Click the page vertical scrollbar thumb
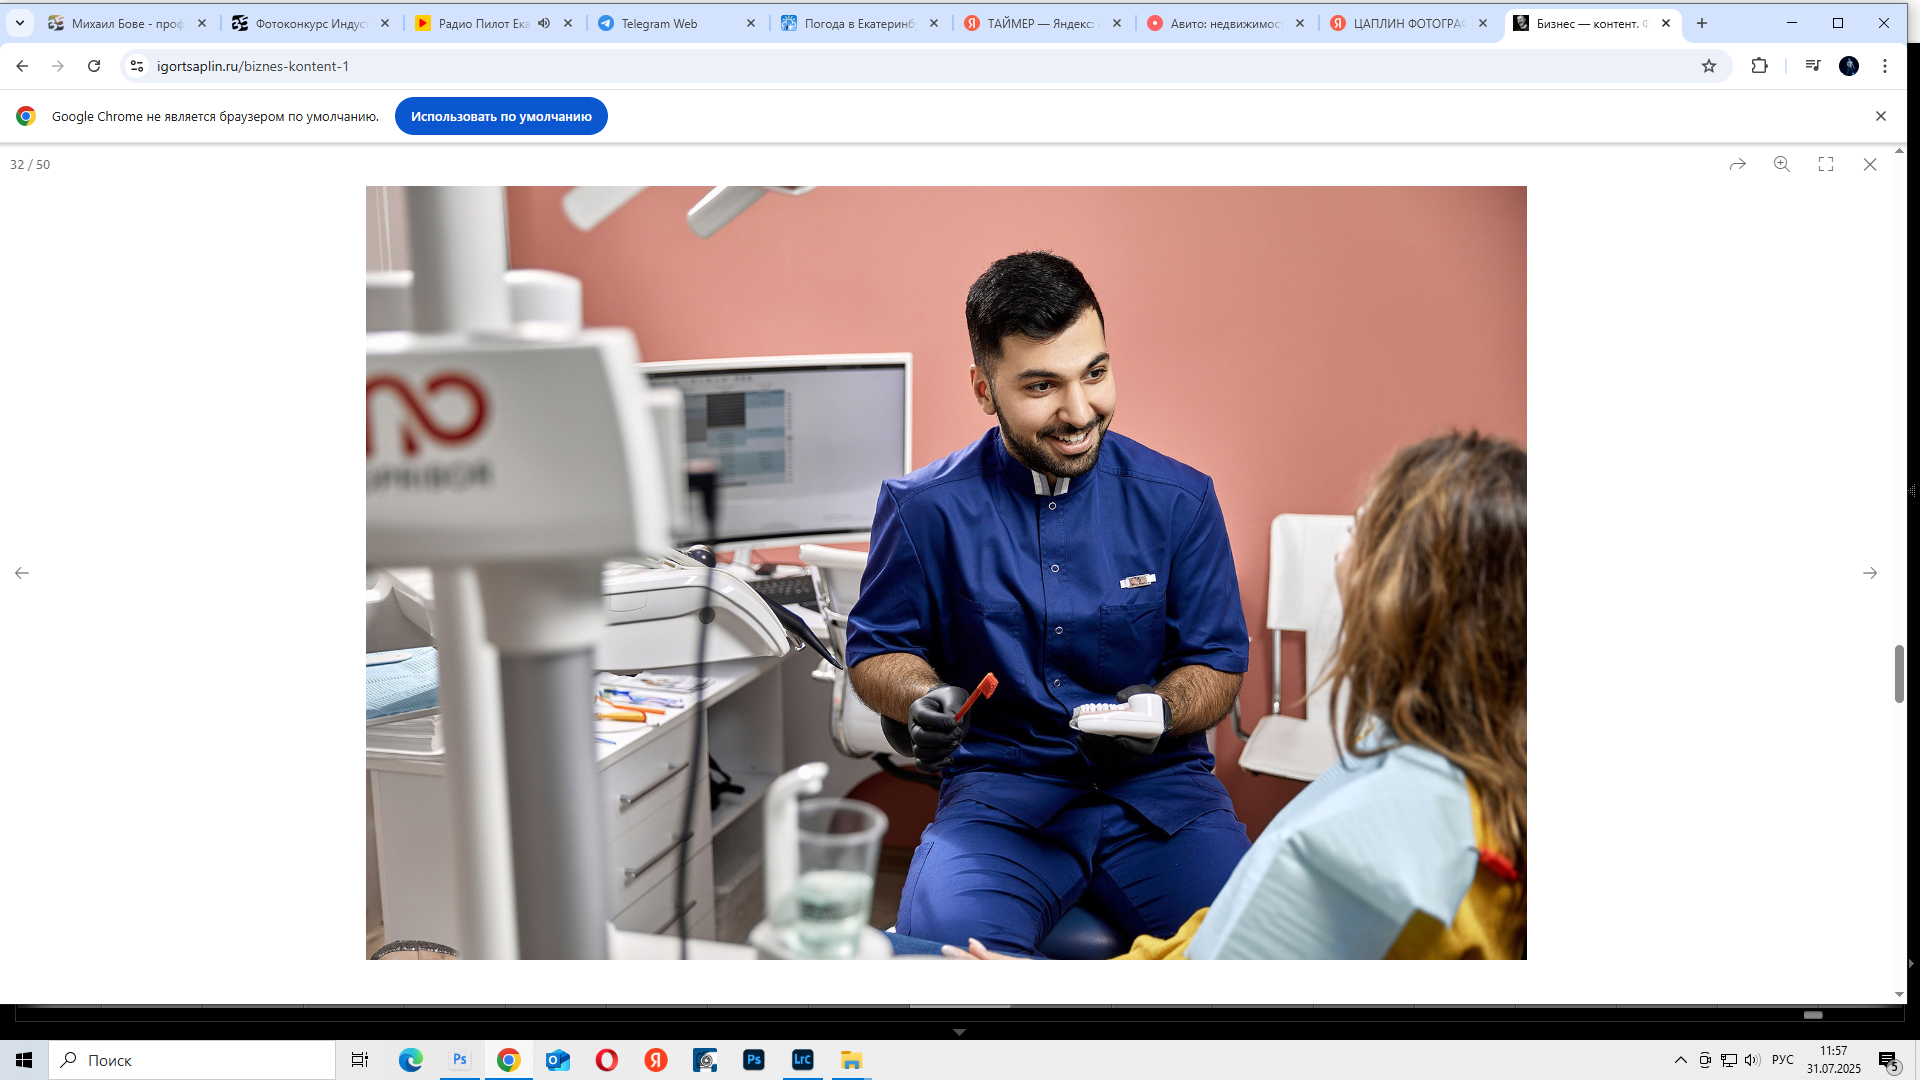Viewport: 1920px width, 1080px height. point(1899,674)
